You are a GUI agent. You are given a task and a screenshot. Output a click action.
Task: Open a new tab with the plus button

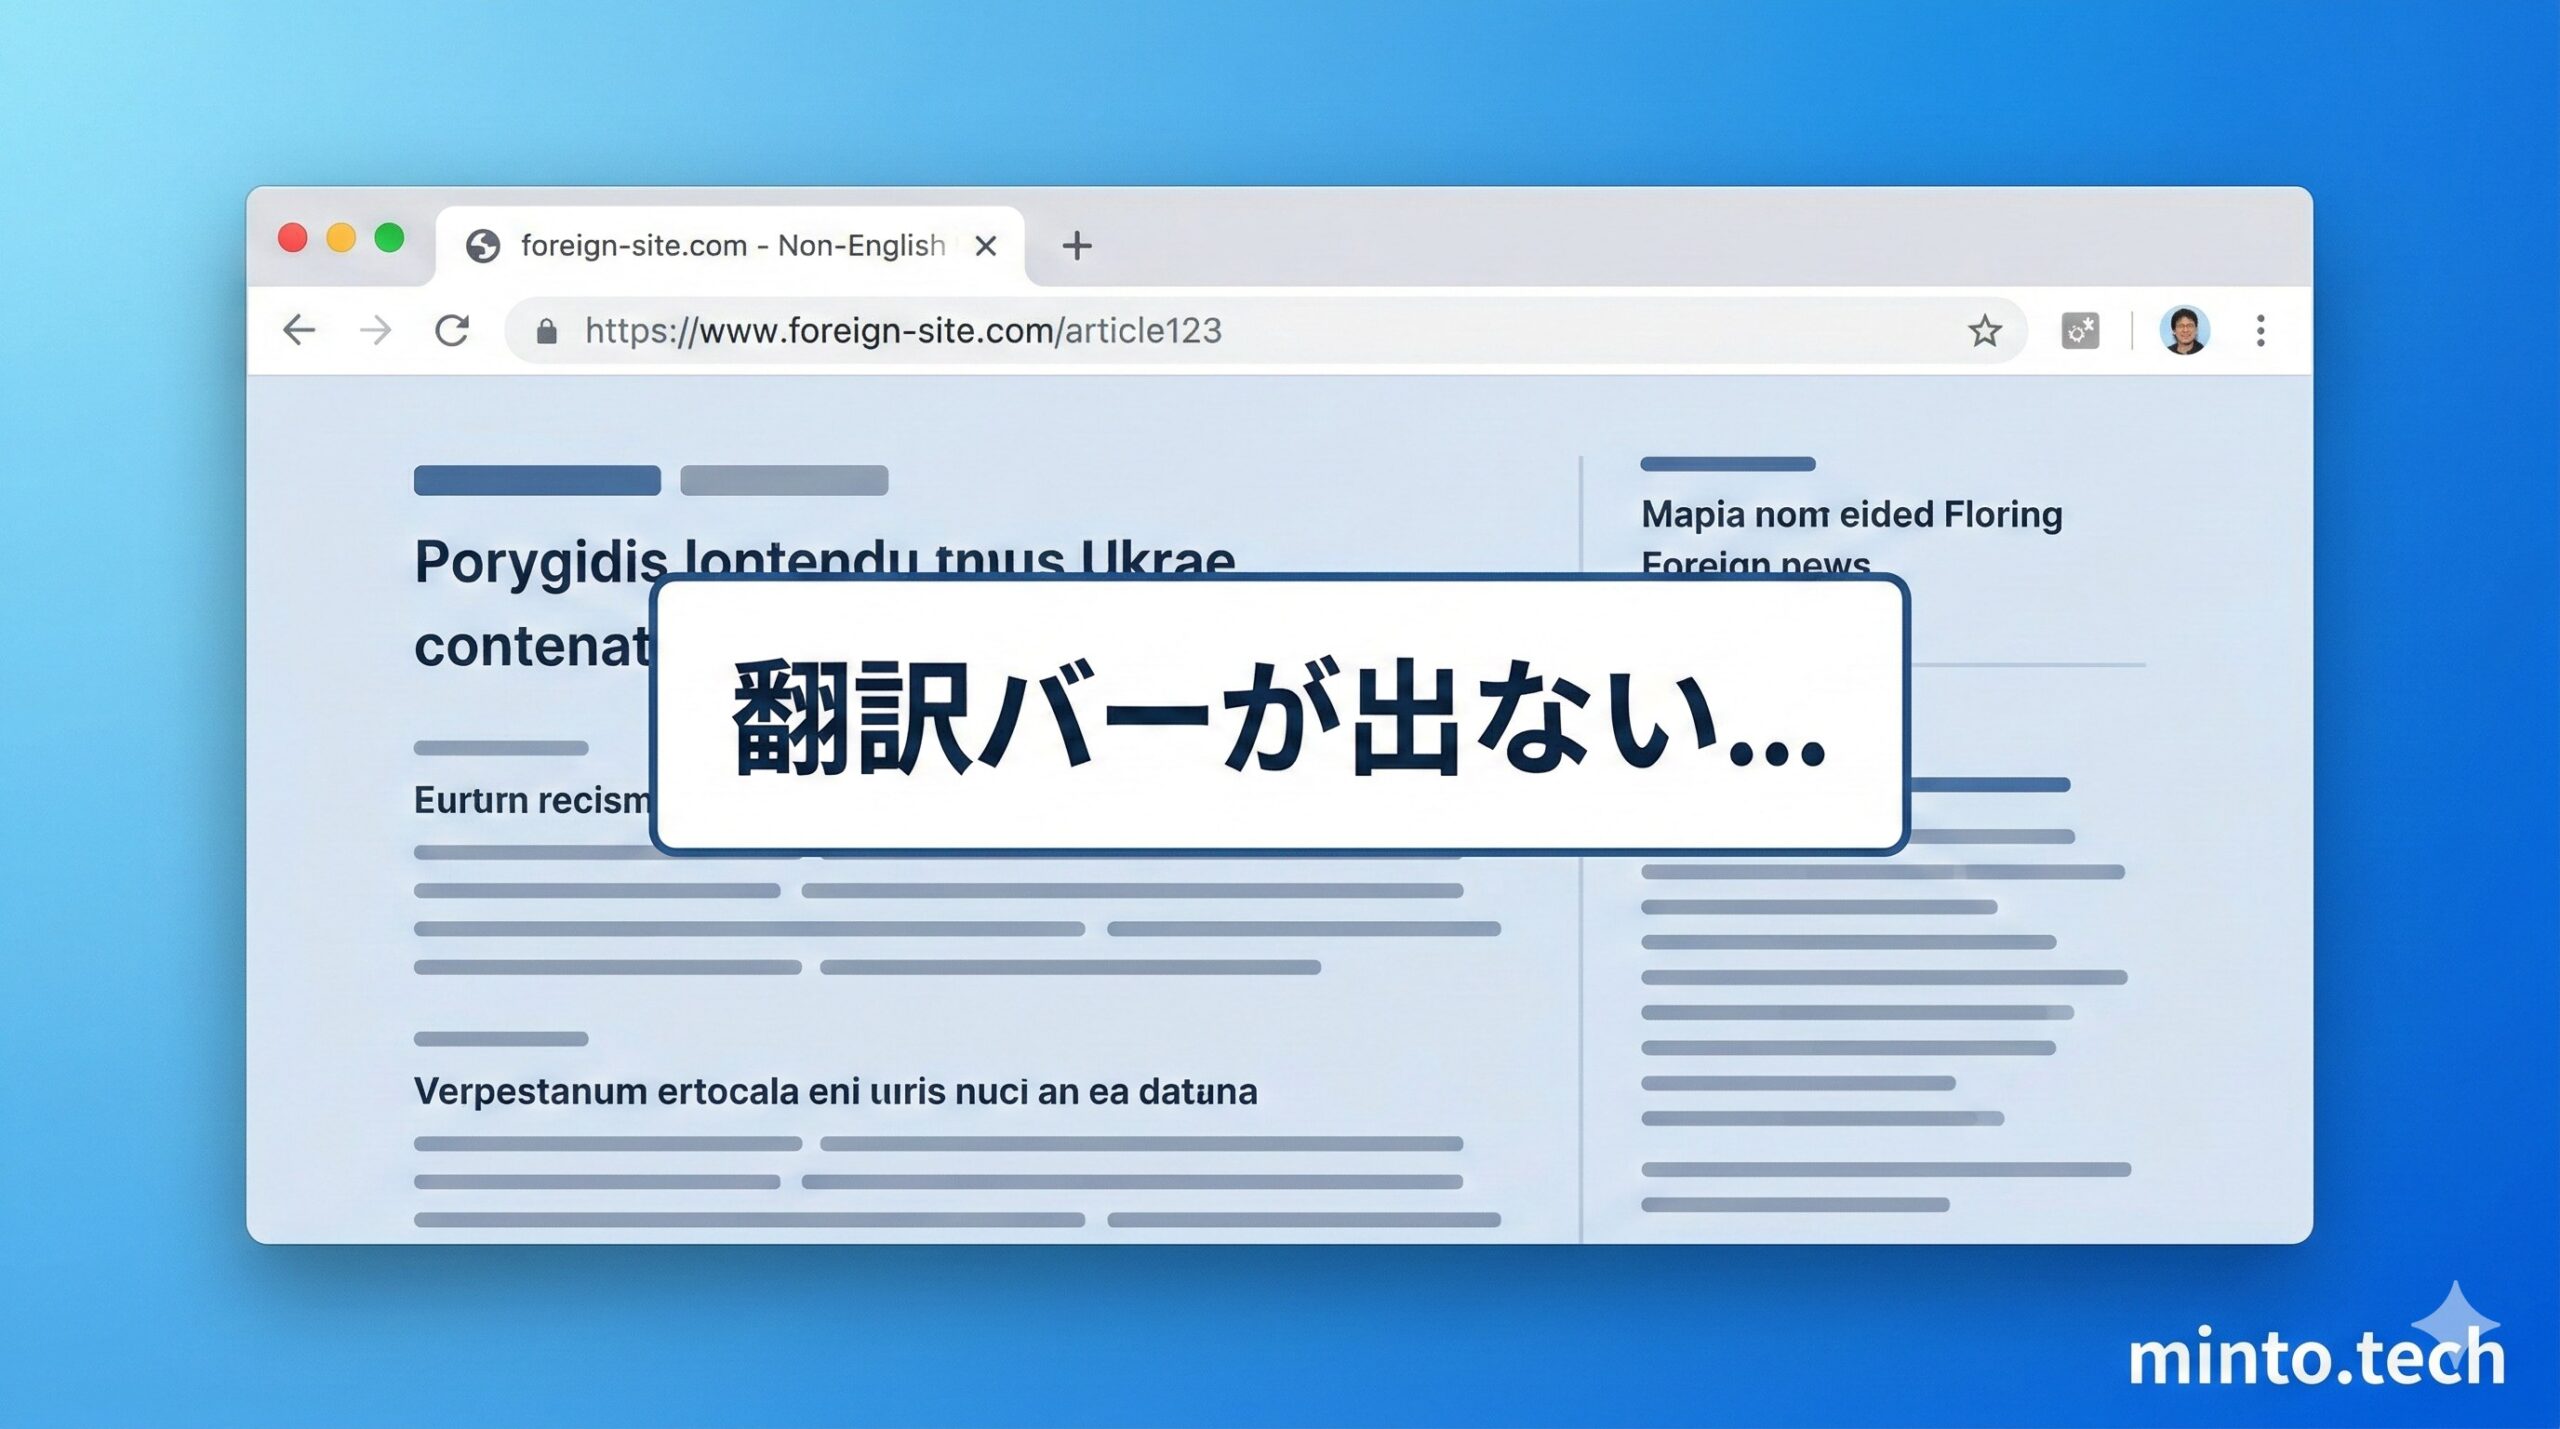tap(1077, 247)
